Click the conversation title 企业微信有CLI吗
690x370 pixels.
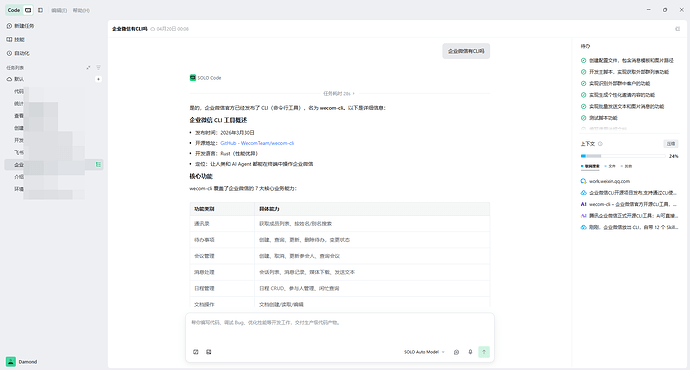pos(129,29)
